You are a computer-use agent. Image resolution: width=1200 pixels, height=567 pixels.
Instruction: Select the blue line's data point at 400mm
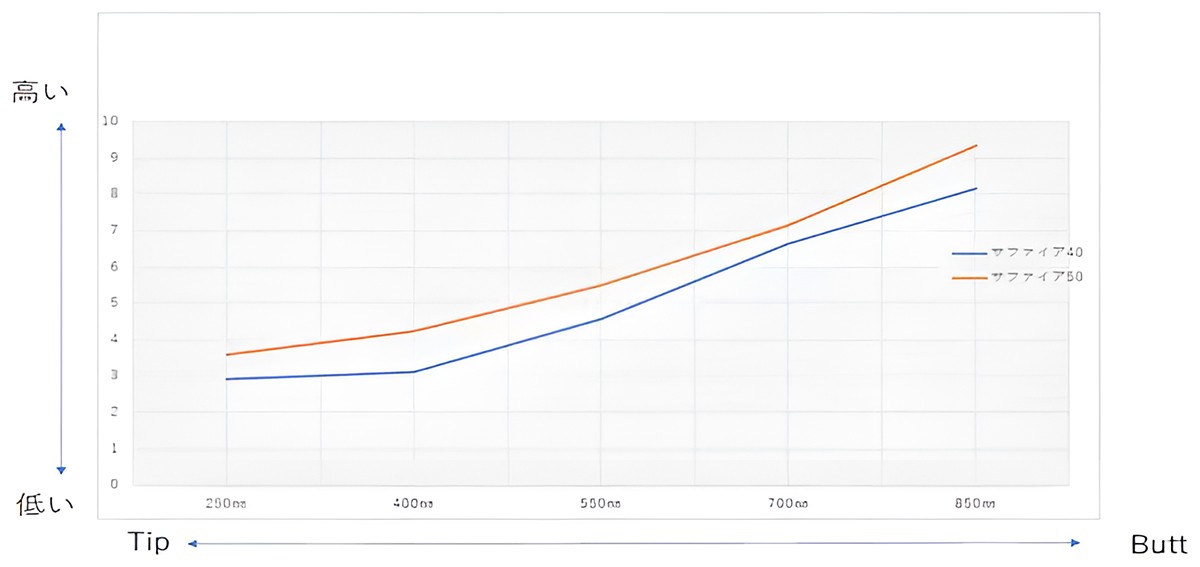pyautogui.click(x=414, y=372)
